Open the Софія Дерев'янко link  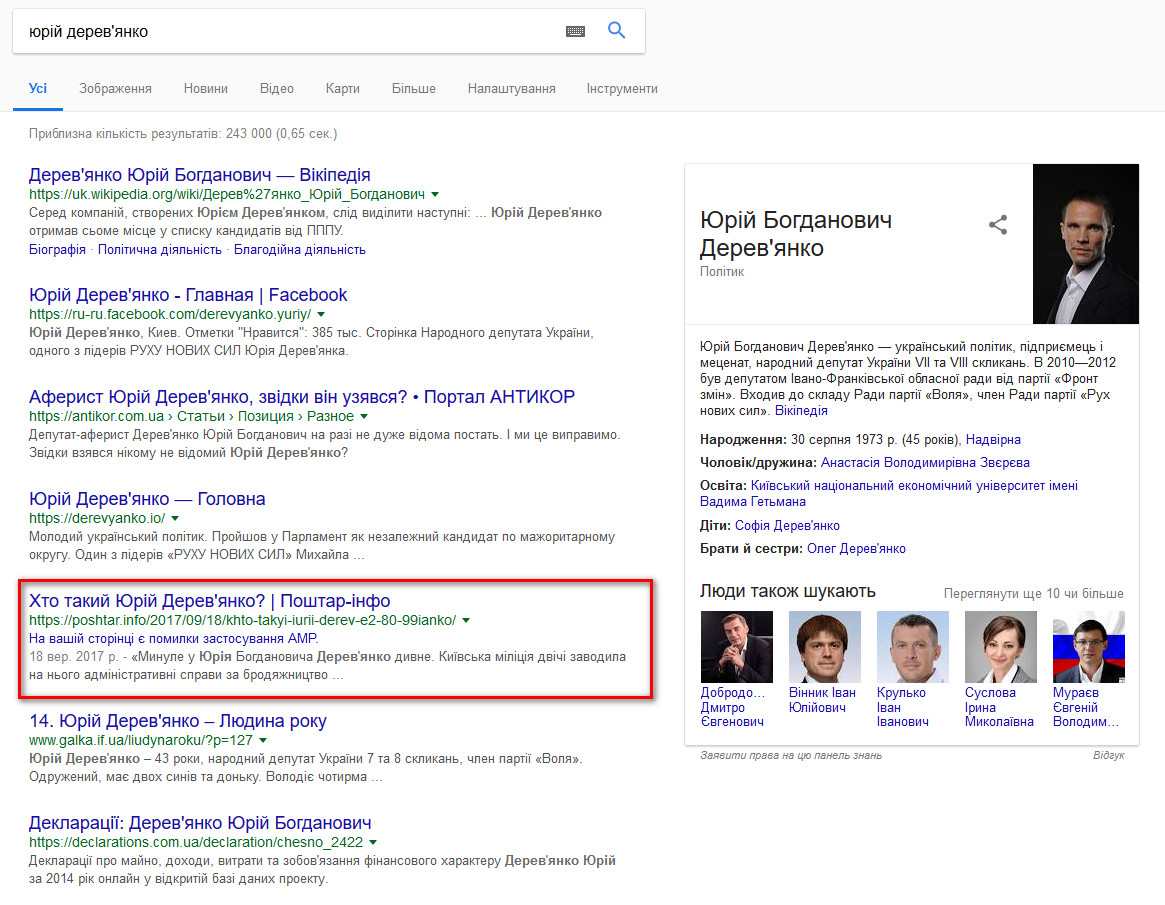(x=788, y=526)
